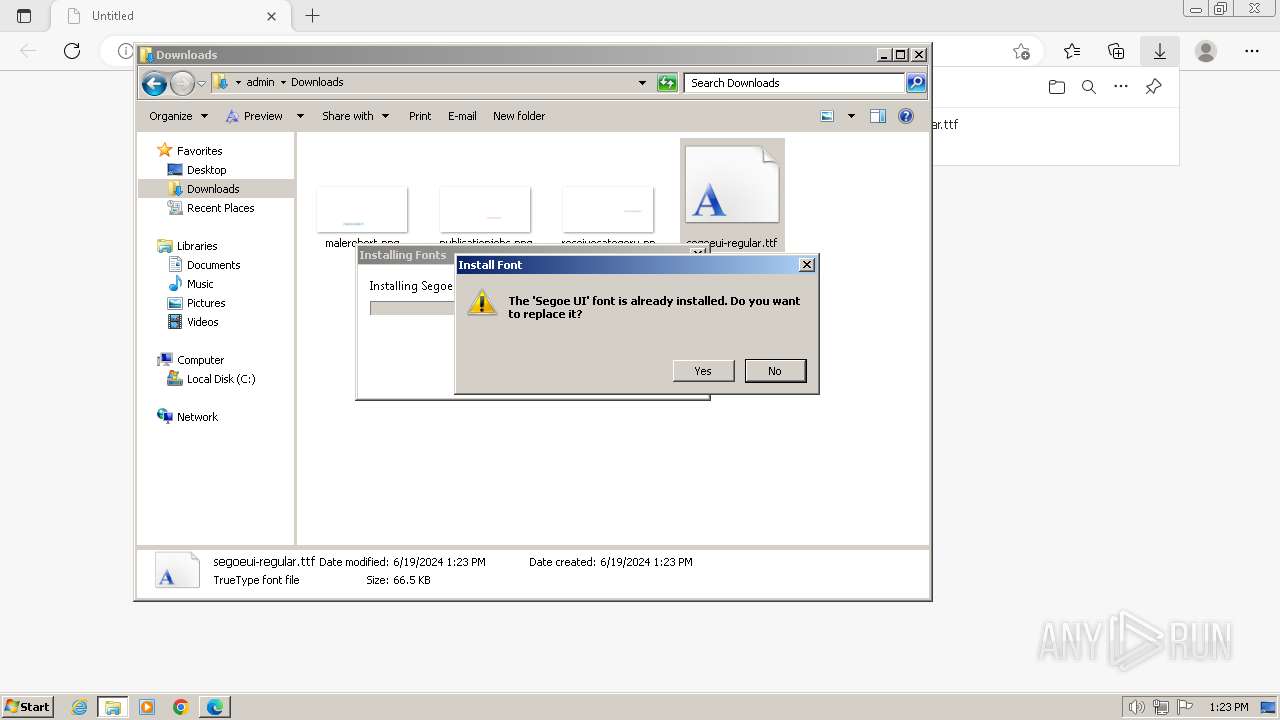Click the volume icon in system tray

(x=1136, y=707)
